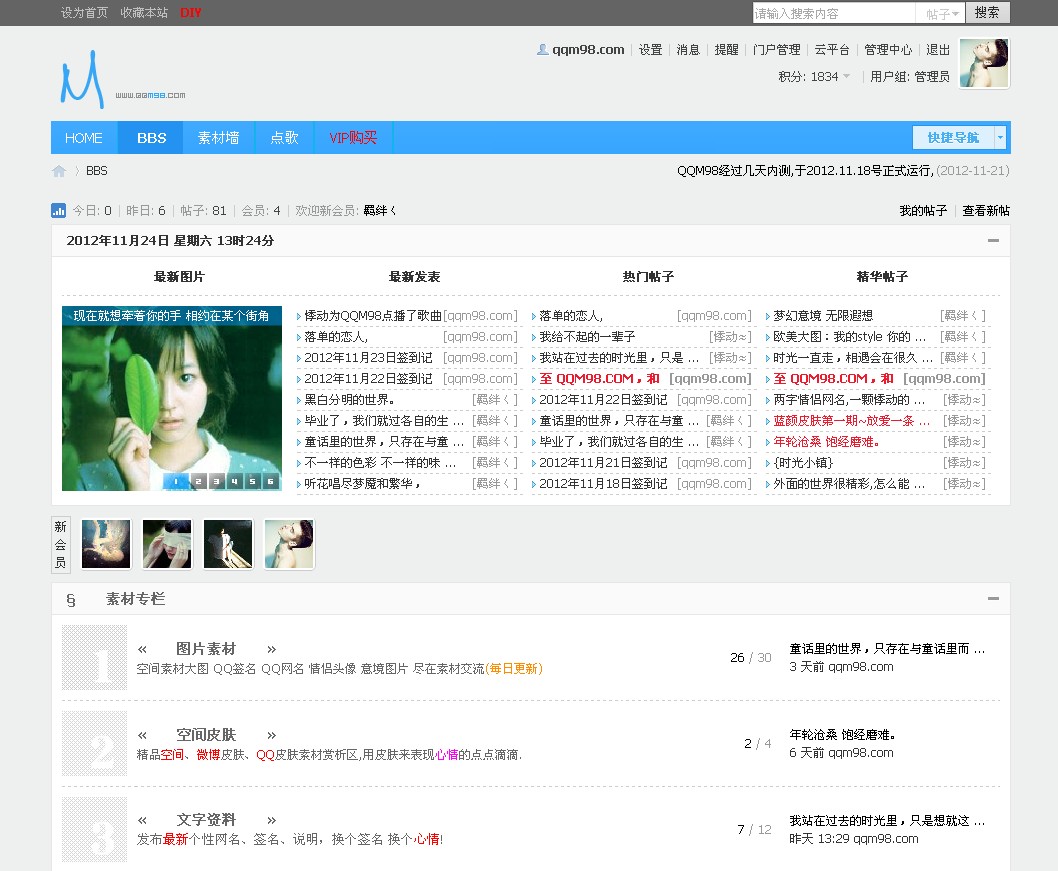The height and width of the screenshot is (871, 1058).
Task: Open 提醒 in the user menu
Action: point(726,49)
